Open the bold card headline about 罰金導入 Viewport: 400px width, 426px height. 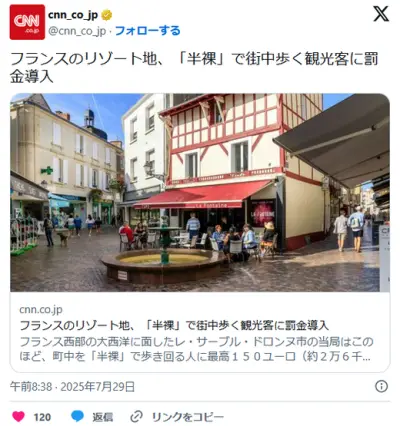pos(174,325)
